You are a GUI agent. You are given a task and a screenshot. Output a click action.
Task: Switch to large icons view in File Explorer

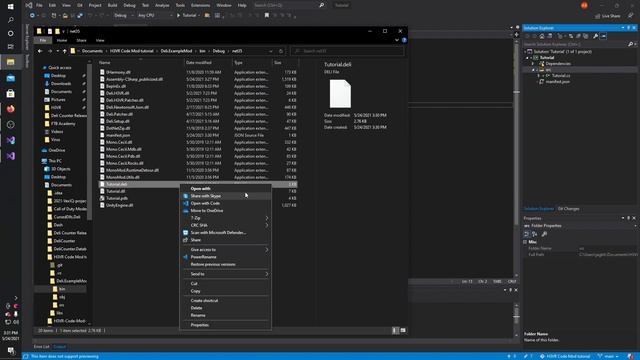coord(403,330)
